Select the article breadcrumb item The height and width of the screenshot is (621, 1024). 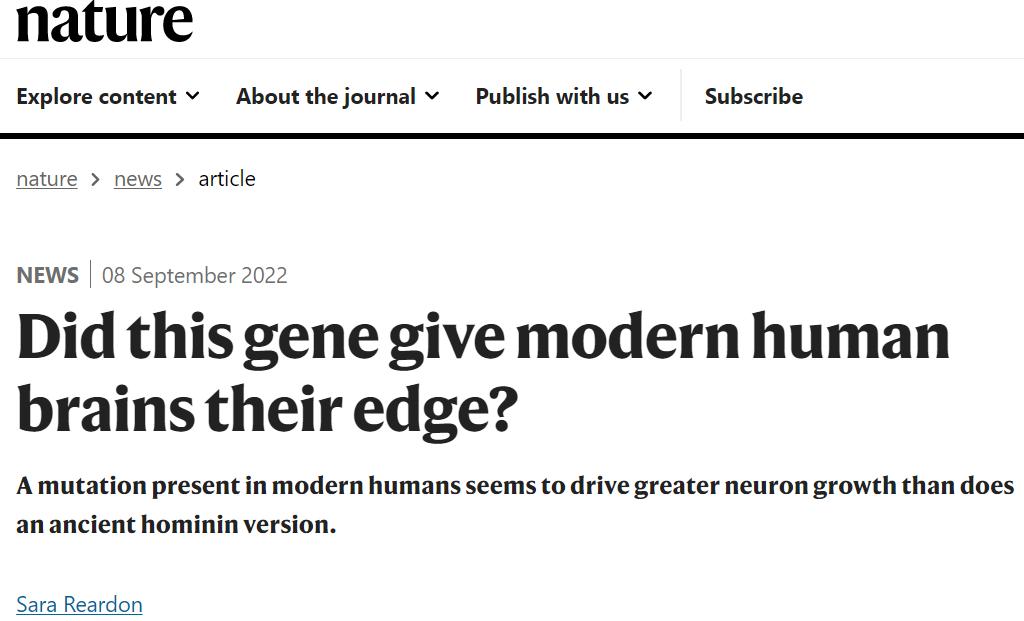[227, 179]
